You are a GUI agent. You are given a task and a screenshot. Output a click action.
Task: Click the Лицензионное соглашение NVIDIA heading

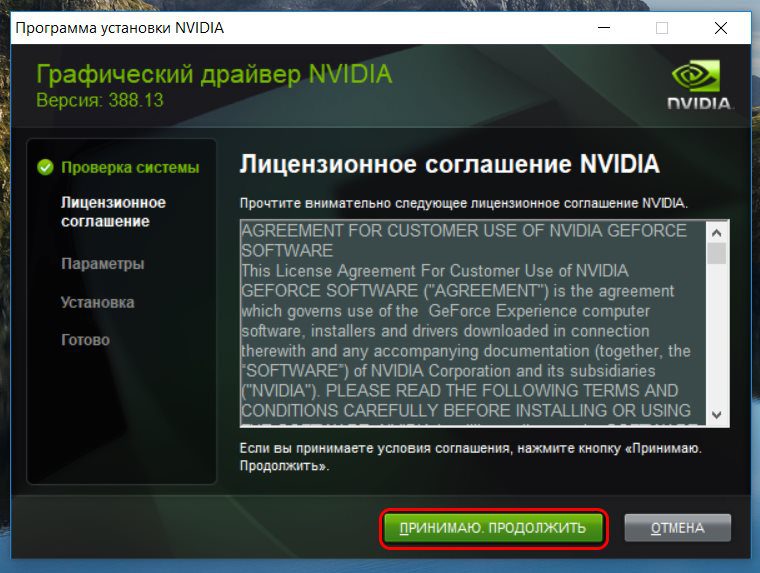click(x=449, y=164)
